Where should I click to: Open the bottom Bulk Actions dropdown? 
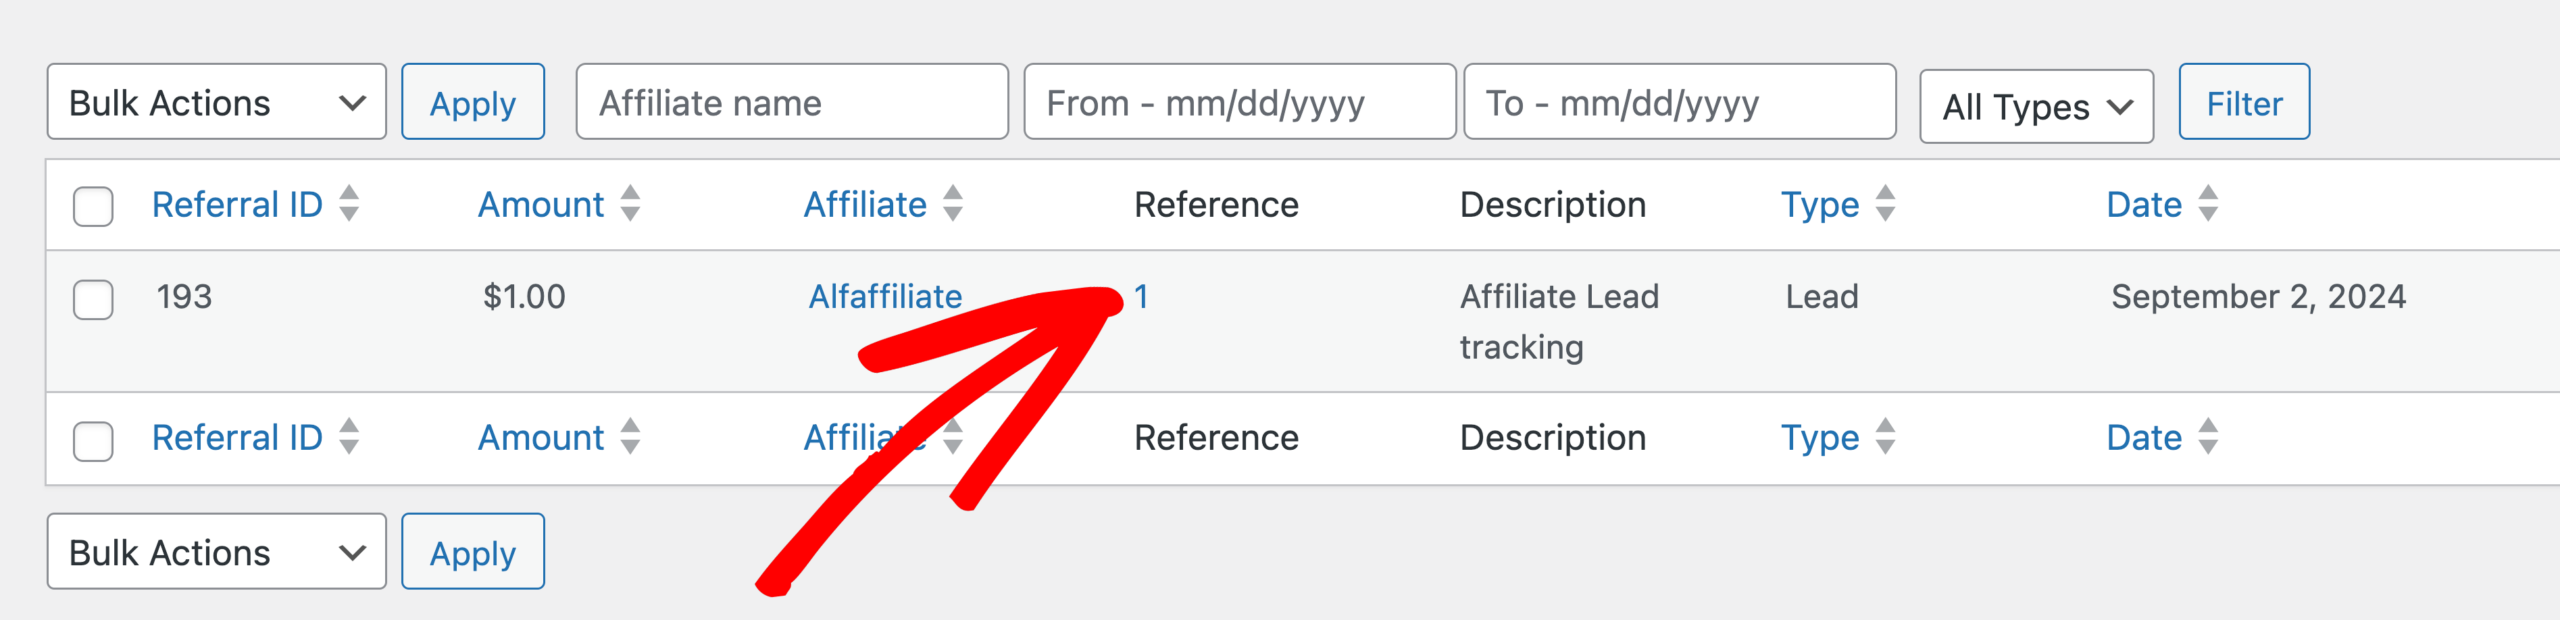tap(215, 551)
